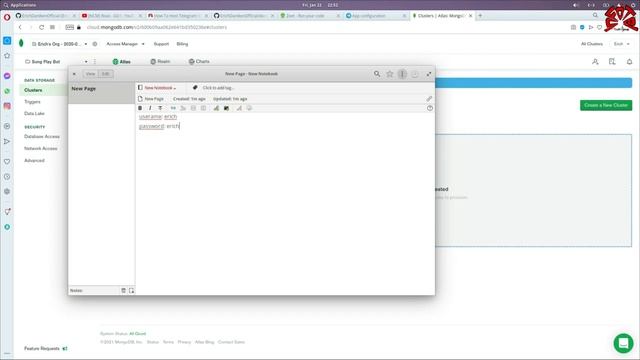Insert a link with the notebook toolbar
This screenshot has height=360, width=640.
pyautogui.click(x=173, y=108)
